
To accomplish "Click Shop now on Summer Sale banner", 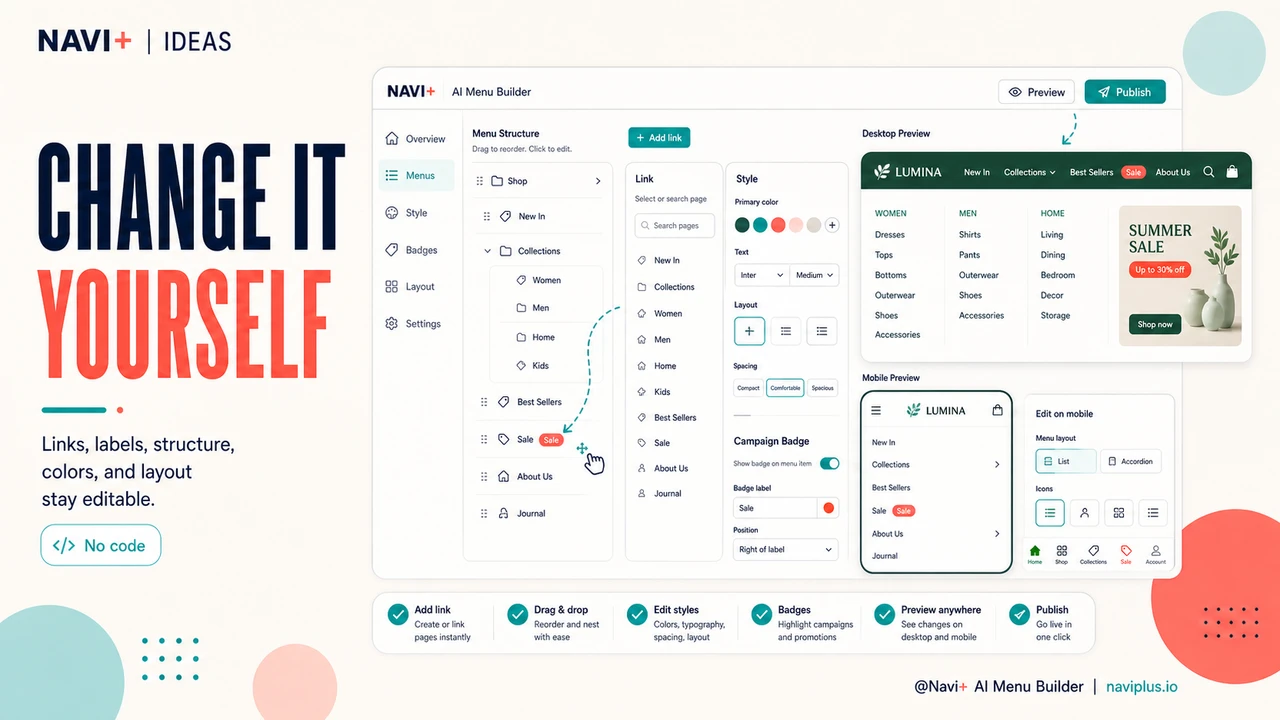I will coord(1155,324).
